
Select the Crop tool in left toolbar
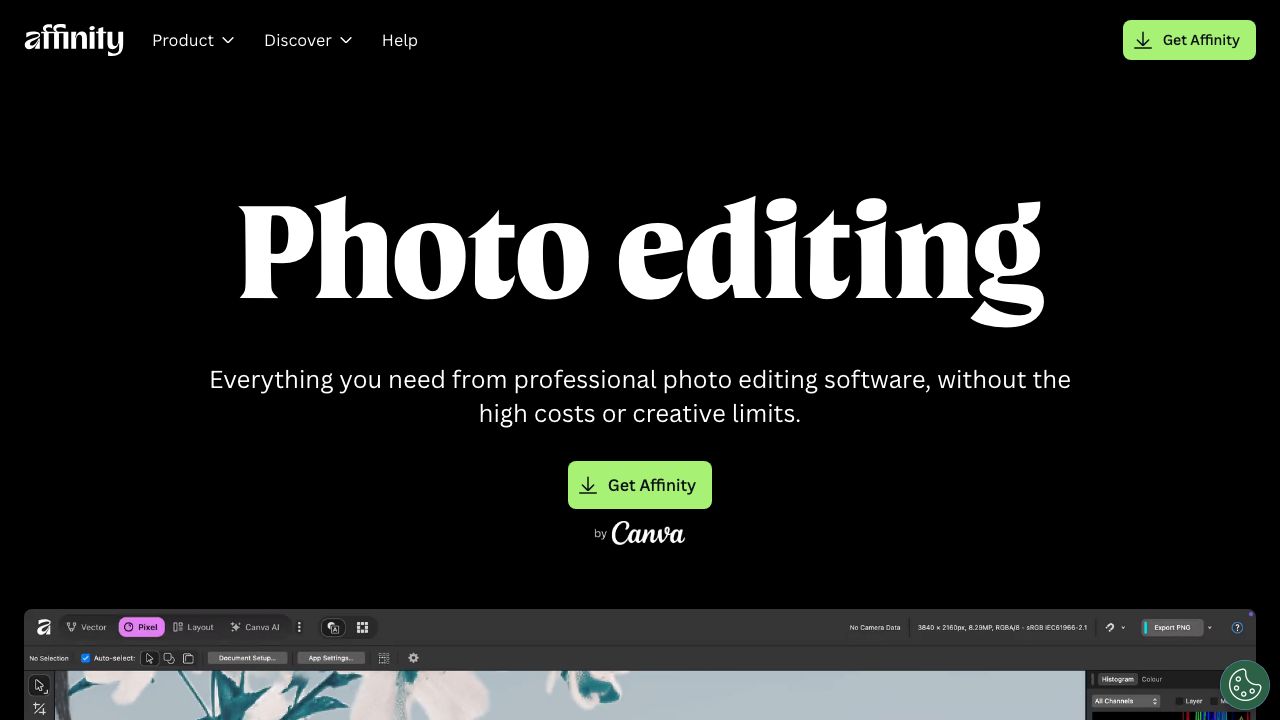pyautogui.click(x=39, y=709)
